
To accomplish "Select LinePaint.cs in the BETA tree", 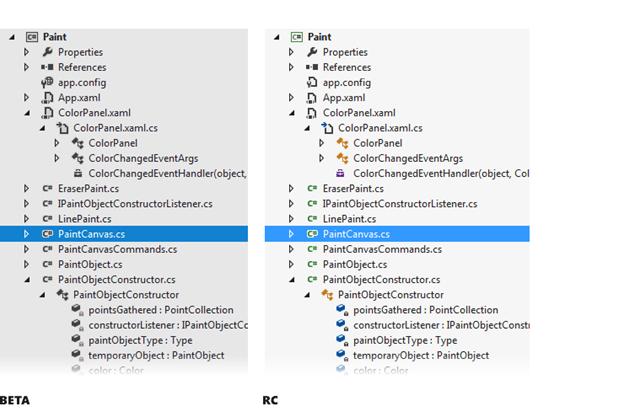I will tap(85, 219).
